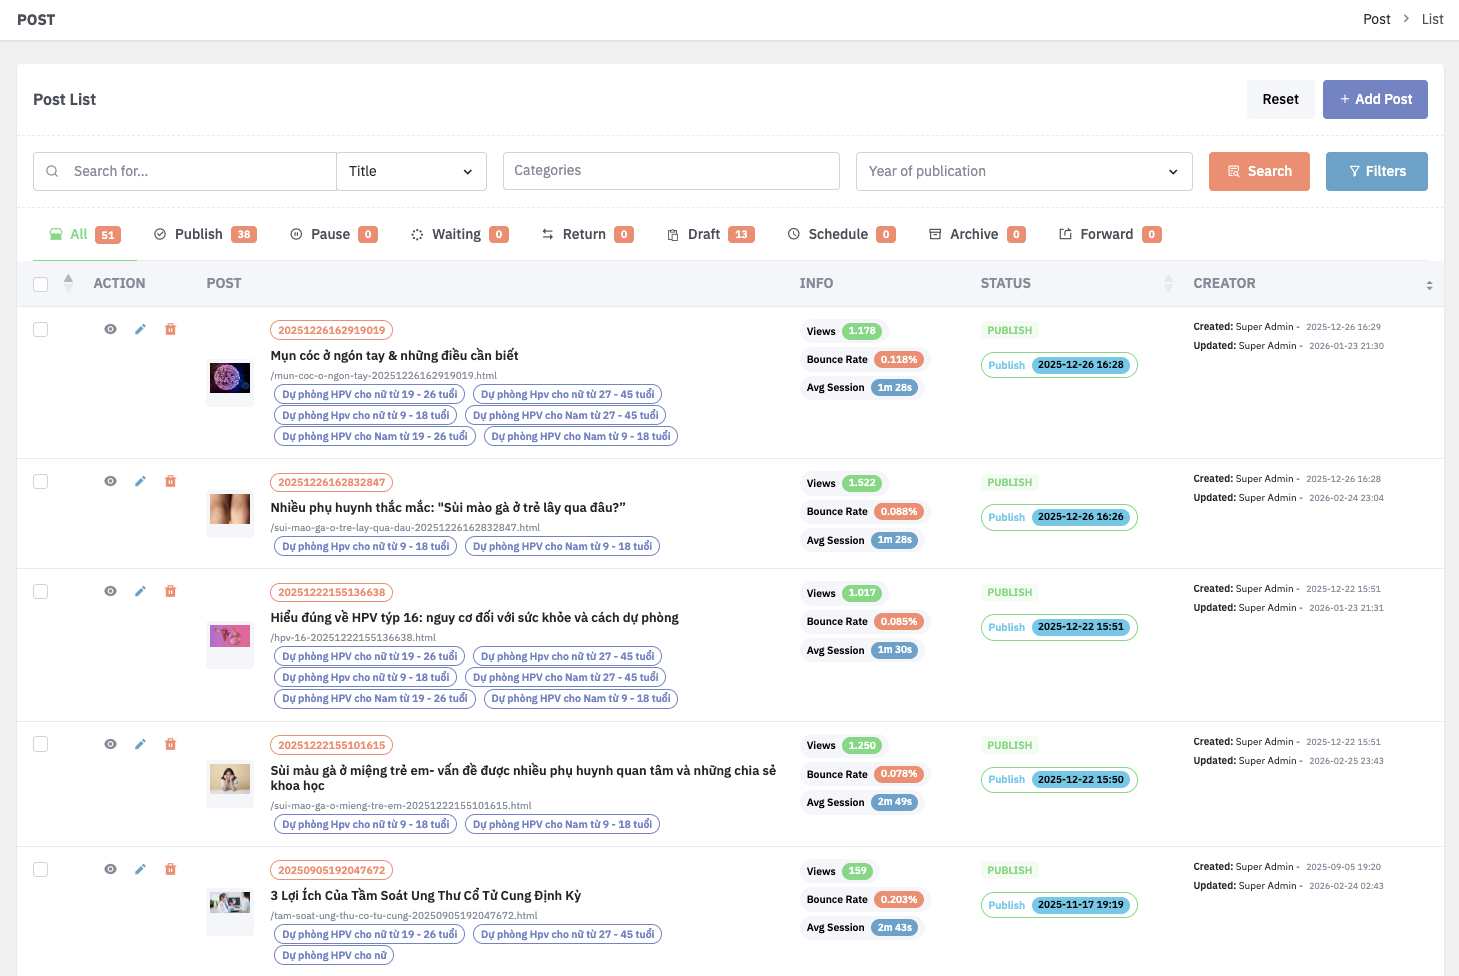Open thumbnail of the "Mụn cóc ở ngón tay" post
The height and width of the screenshot is (976, 1459).
click(x=230, y=378)
